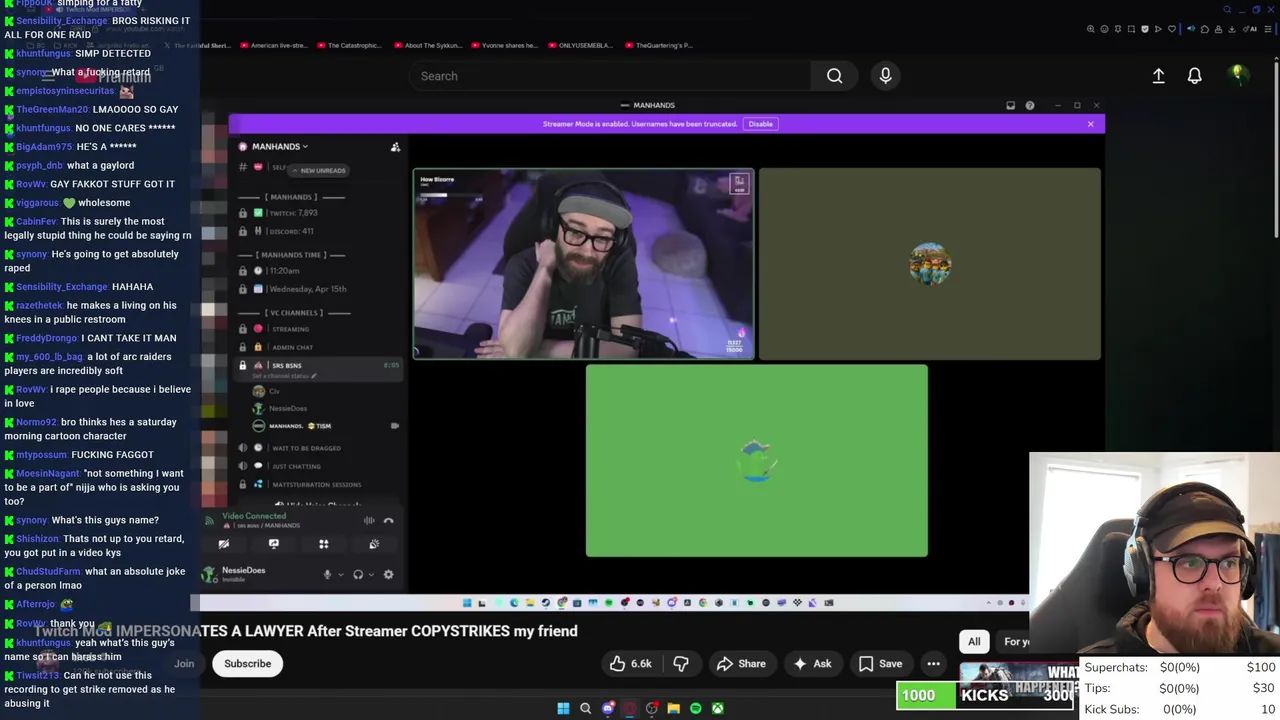Expand headphone output options arrow
The width and height of the screenshot is (1280, 720).
tap(371, 575)
